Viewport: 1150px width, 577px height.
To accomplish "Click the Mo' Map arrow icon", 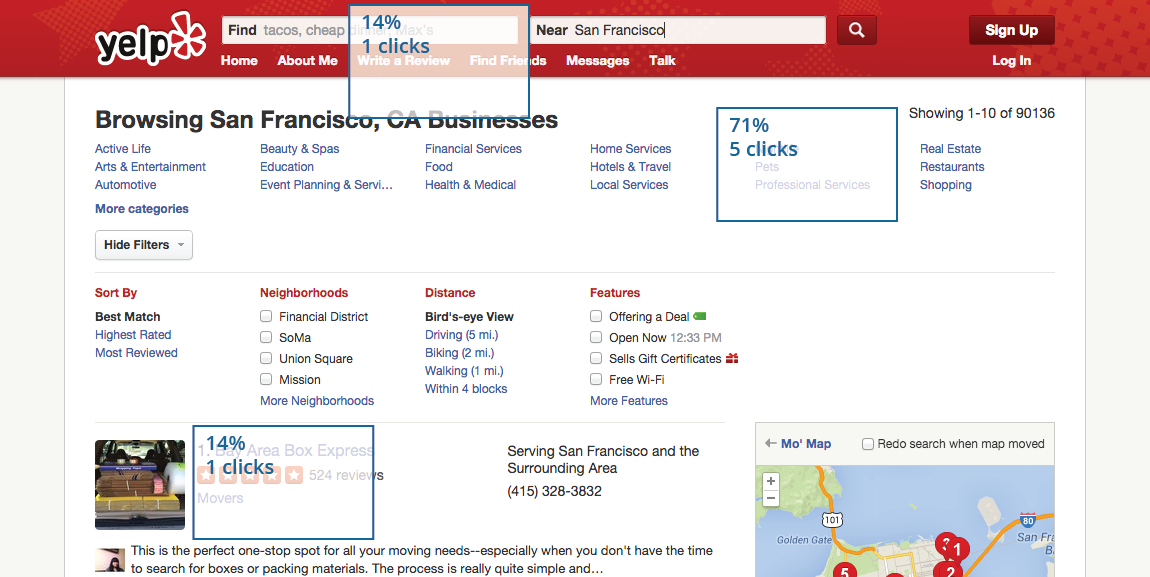I will pos(771,444).
